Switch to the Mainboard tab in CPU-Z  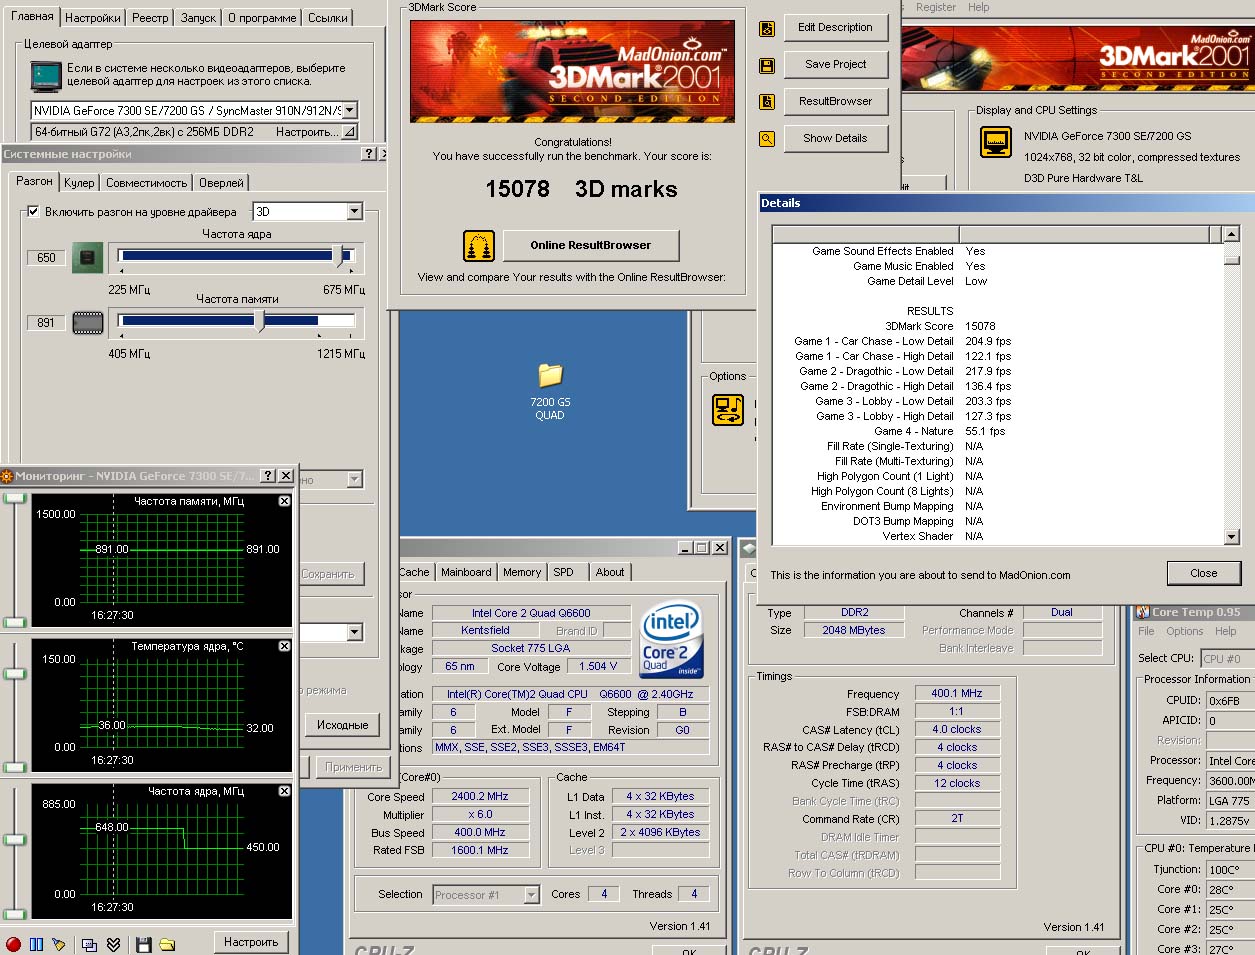point(466,572)
